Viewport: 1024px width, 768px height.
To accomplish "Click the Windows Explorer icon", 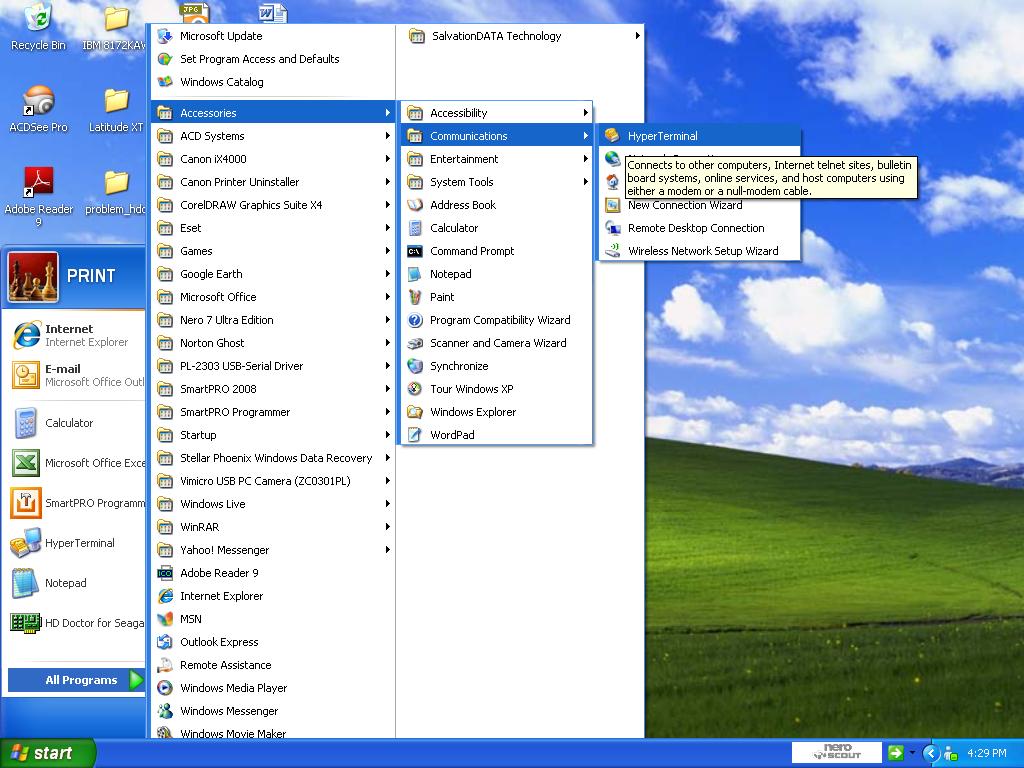I will pos(415,412).
